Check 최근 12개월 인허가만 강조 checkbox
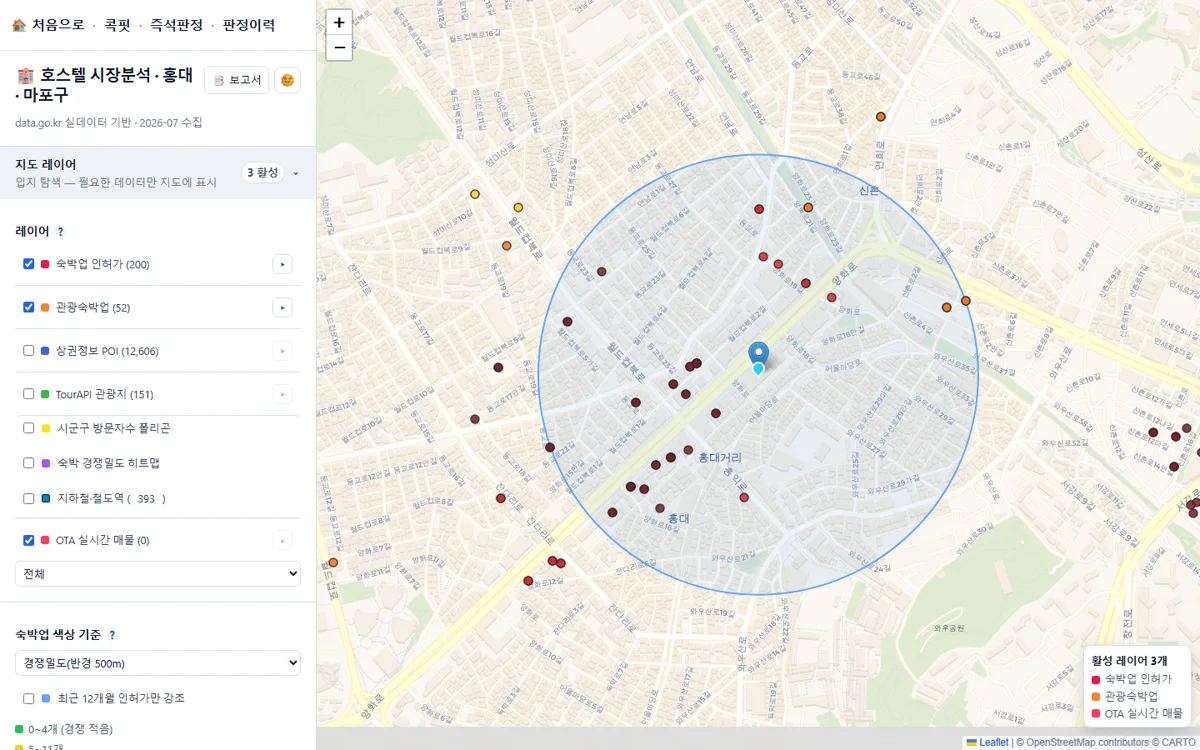 (29, 698)
